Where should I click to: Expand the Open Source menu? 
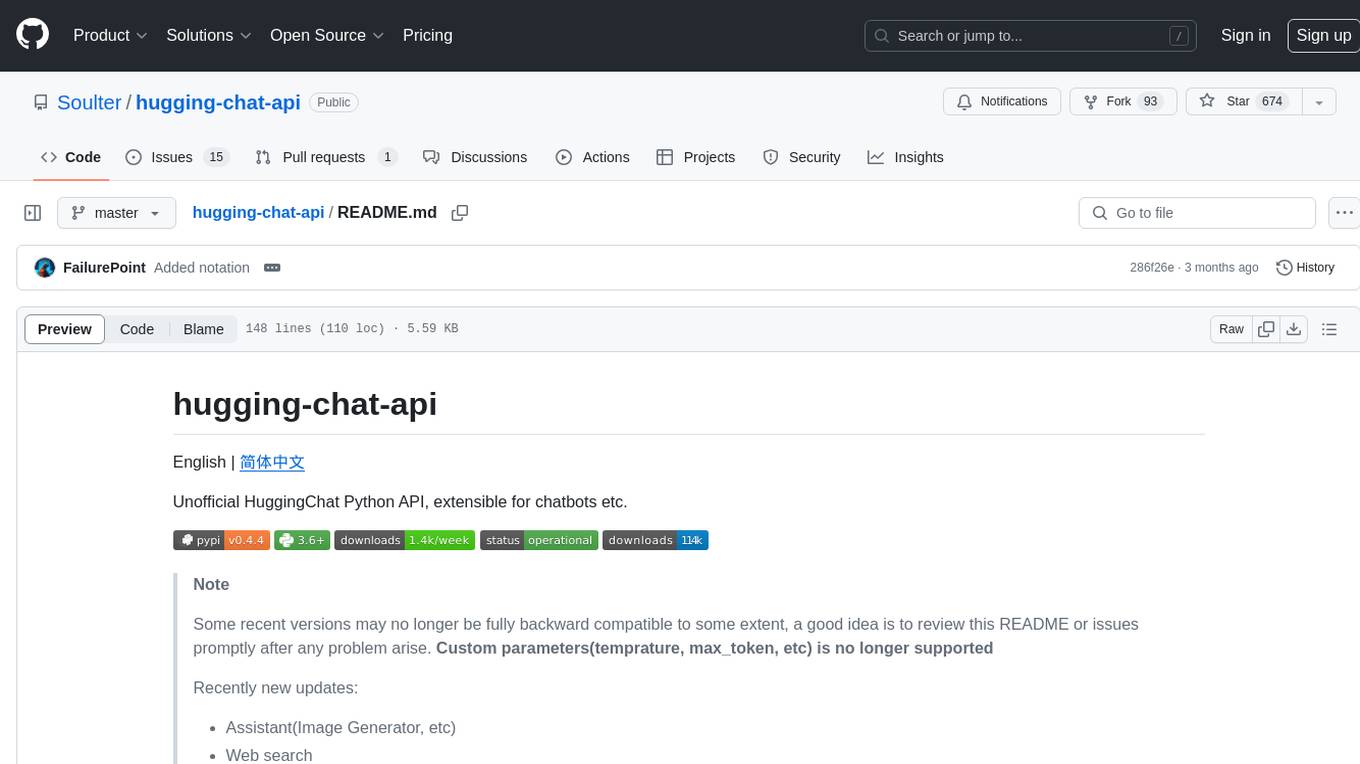pyautogui.click(x=327, y=35)
